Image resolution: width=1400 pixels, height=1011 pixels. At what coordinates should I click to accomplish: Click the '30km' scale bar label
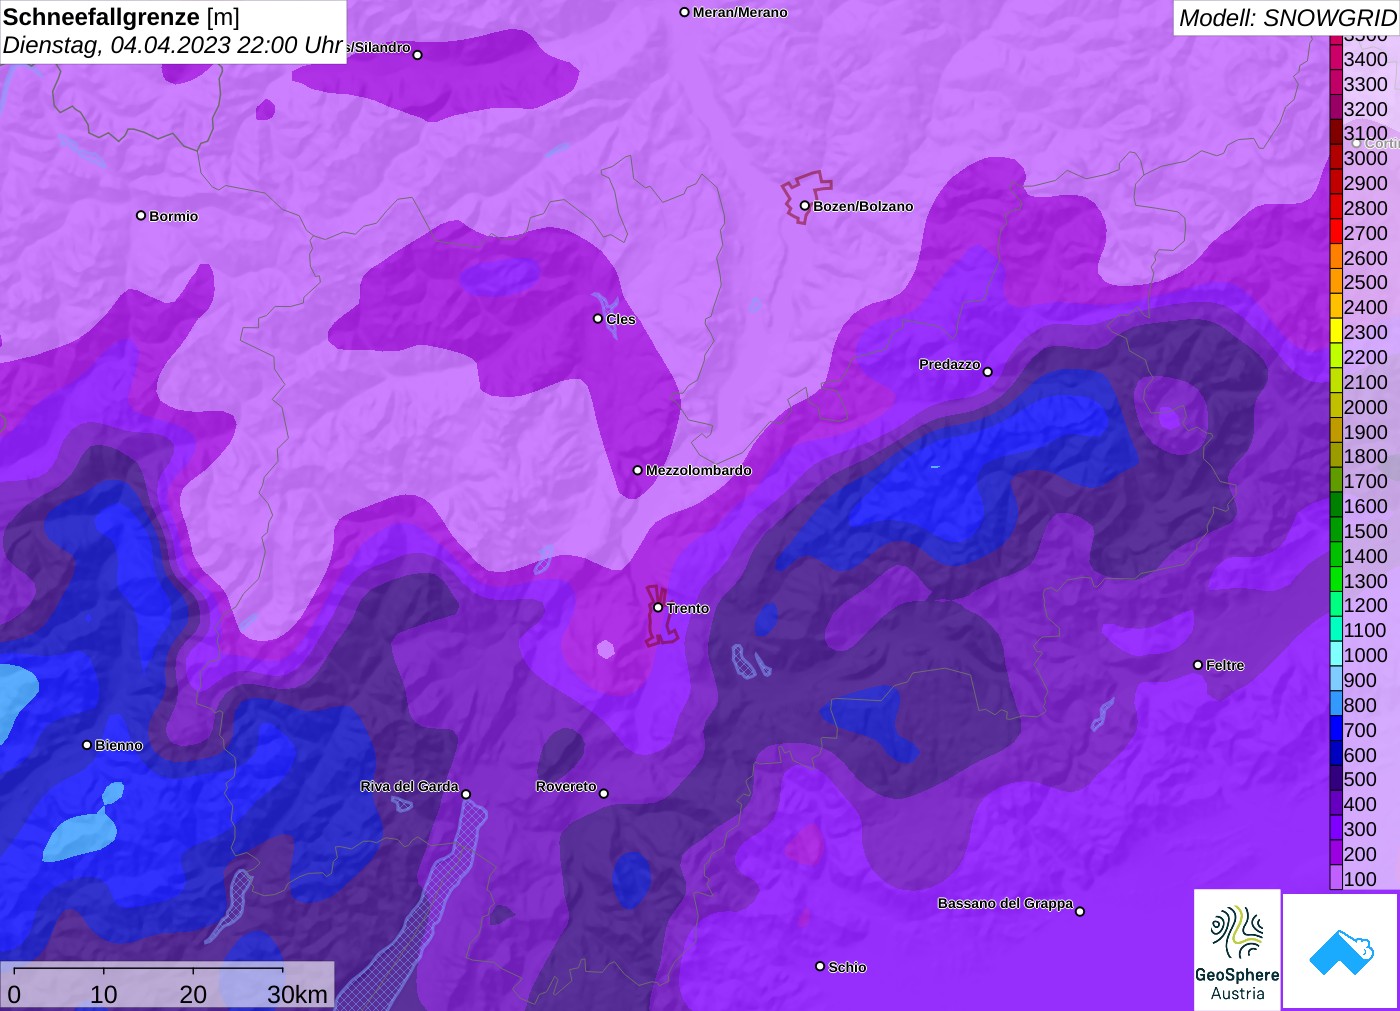tap(297, 994)
